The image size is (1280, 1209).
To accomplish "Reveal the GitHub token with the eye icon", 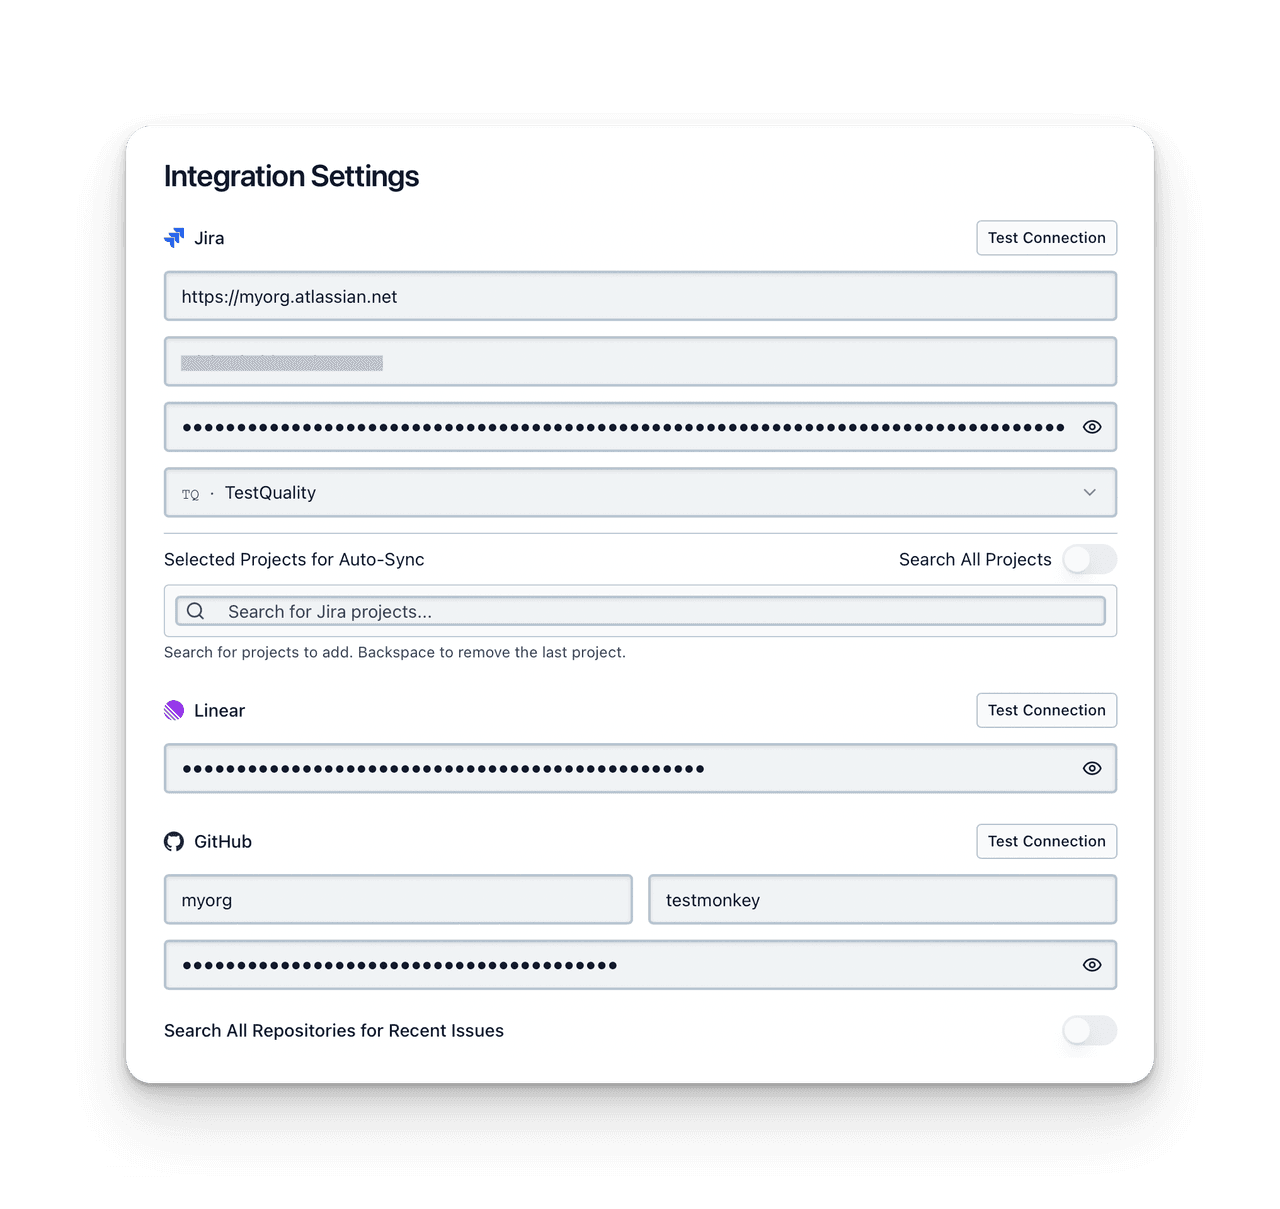I will 1091,965.
